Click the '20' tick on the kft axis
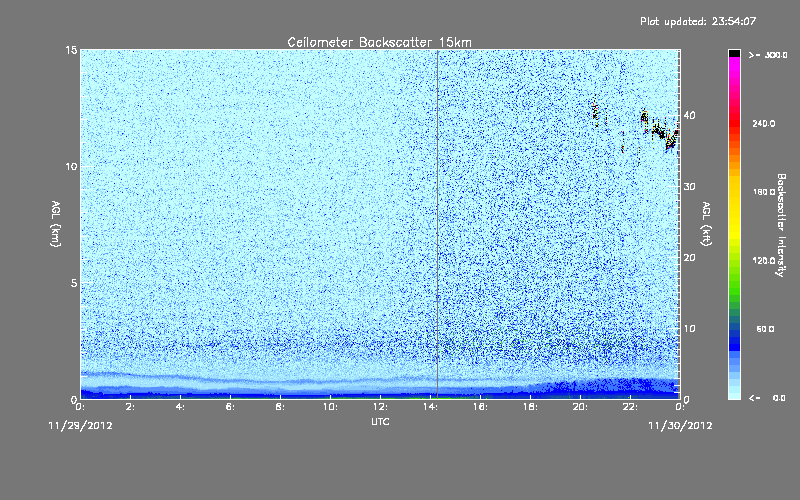This screenshot has height=500, width=800. coord(689,258)
